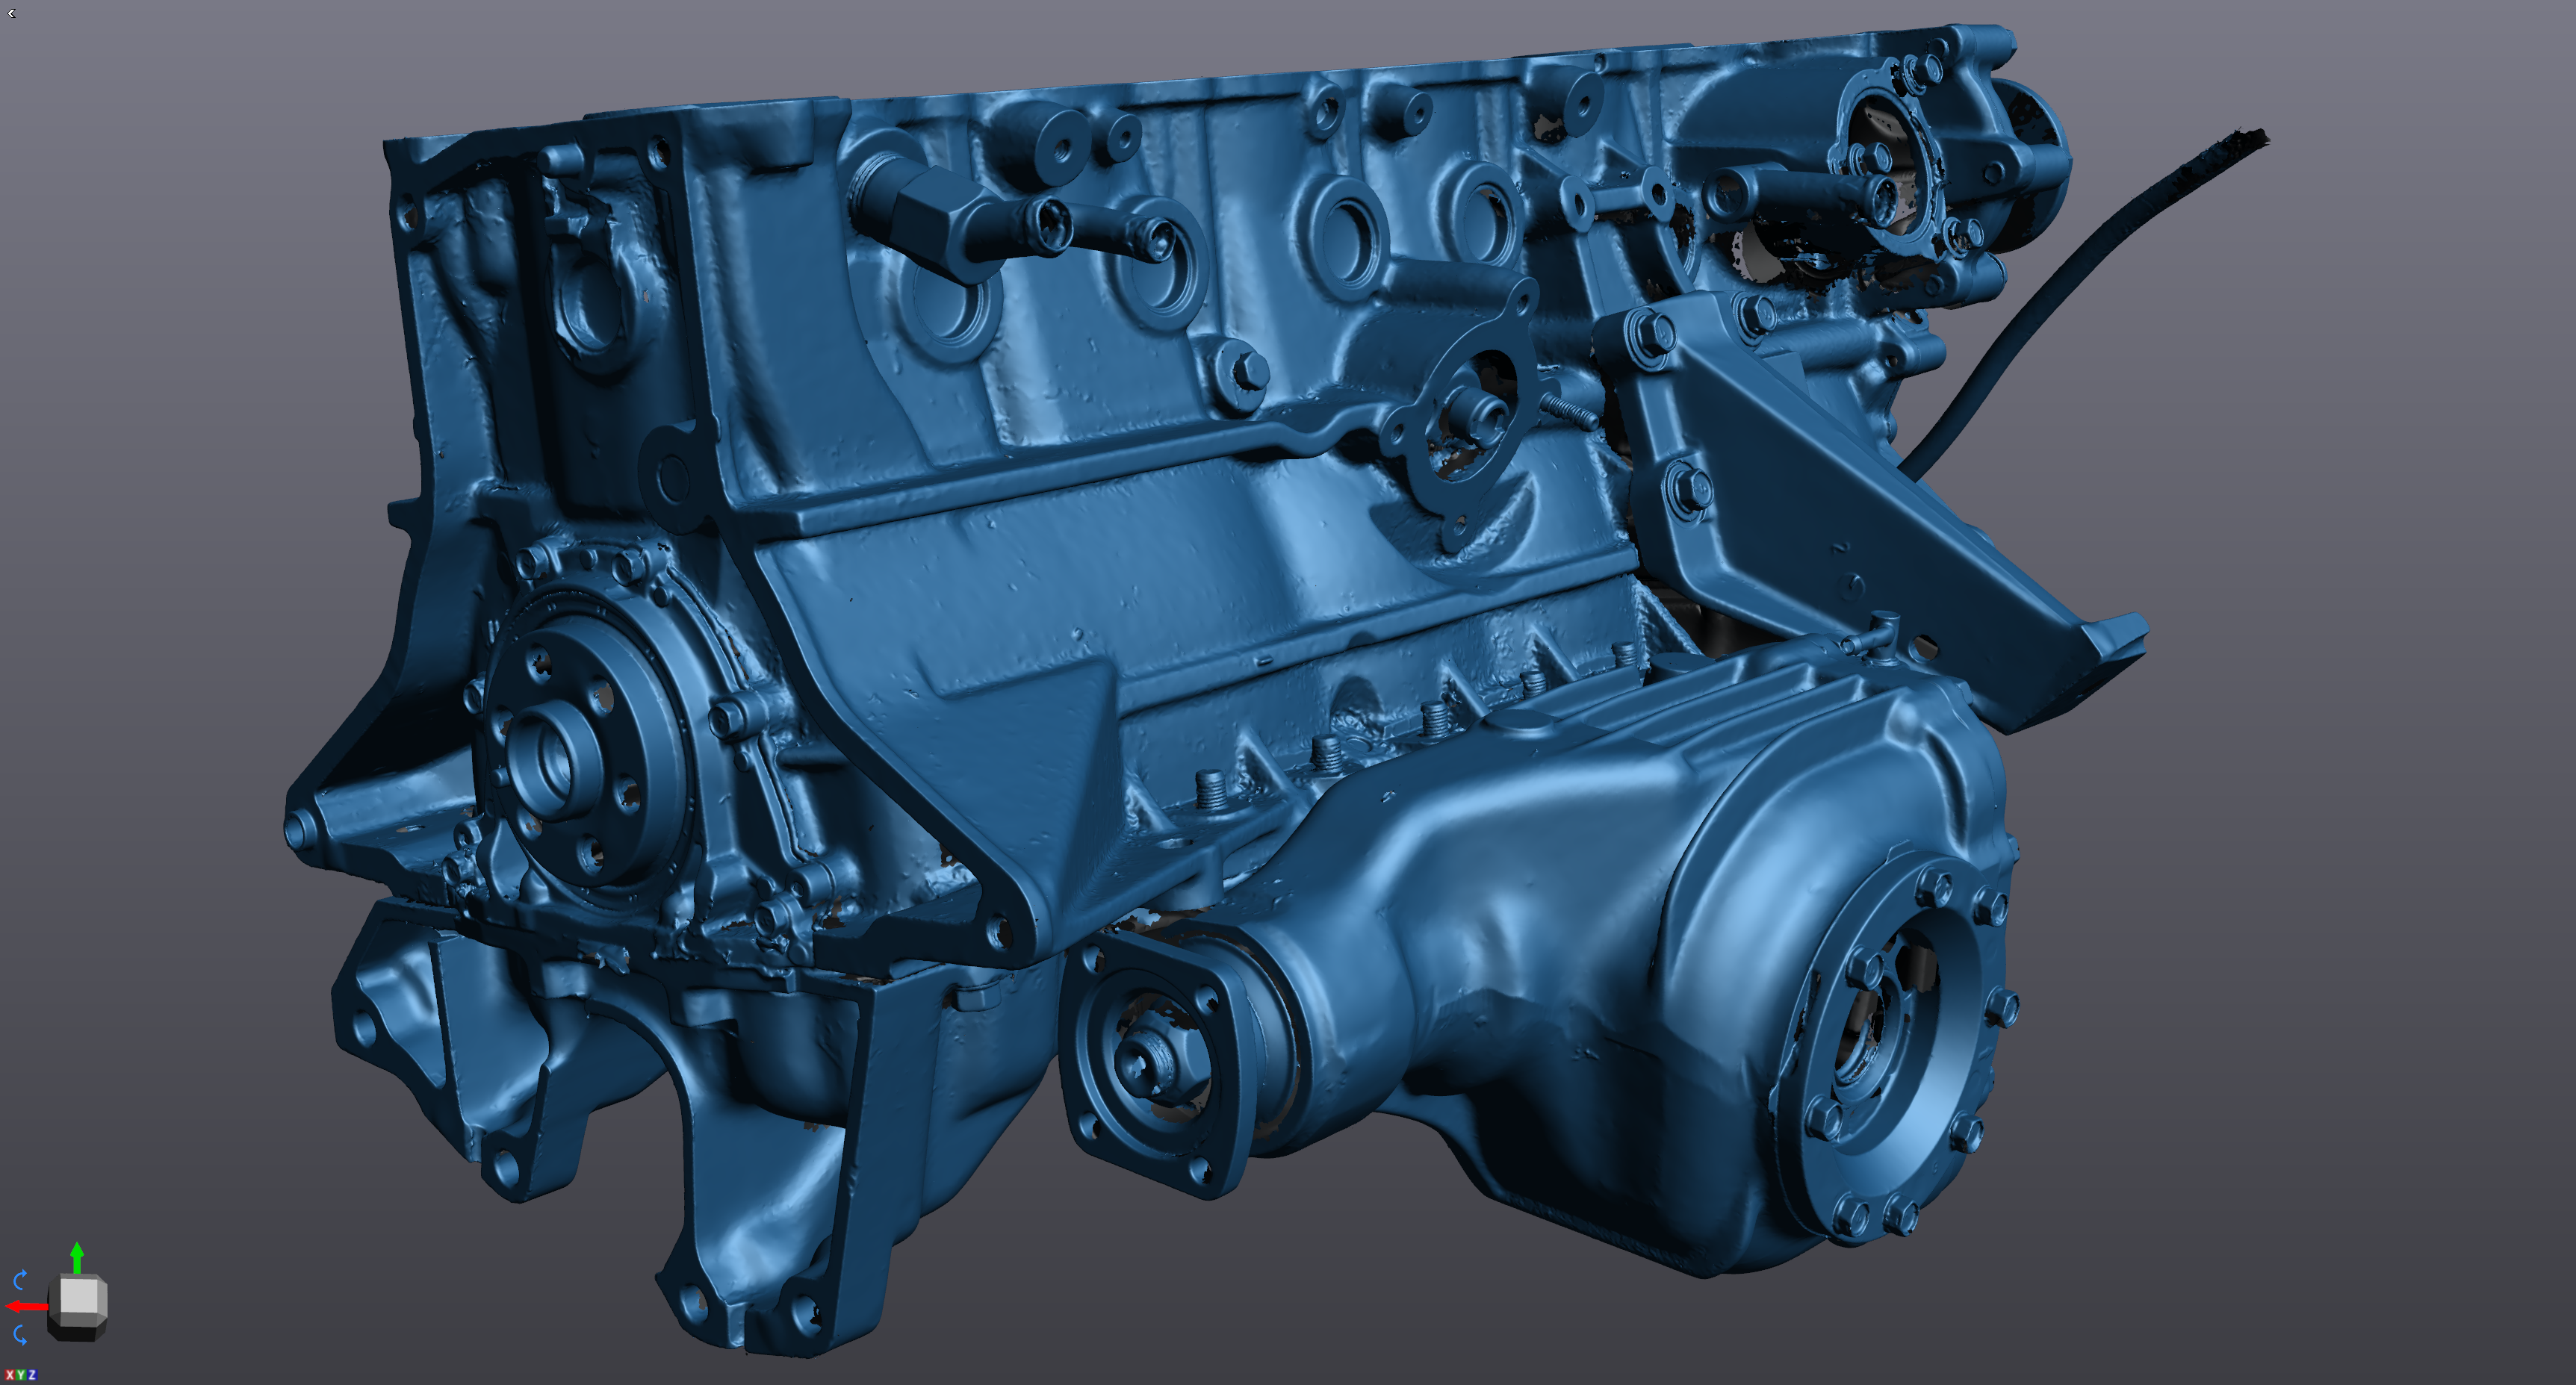Toggle the green Y axis button

[21, 1375]
